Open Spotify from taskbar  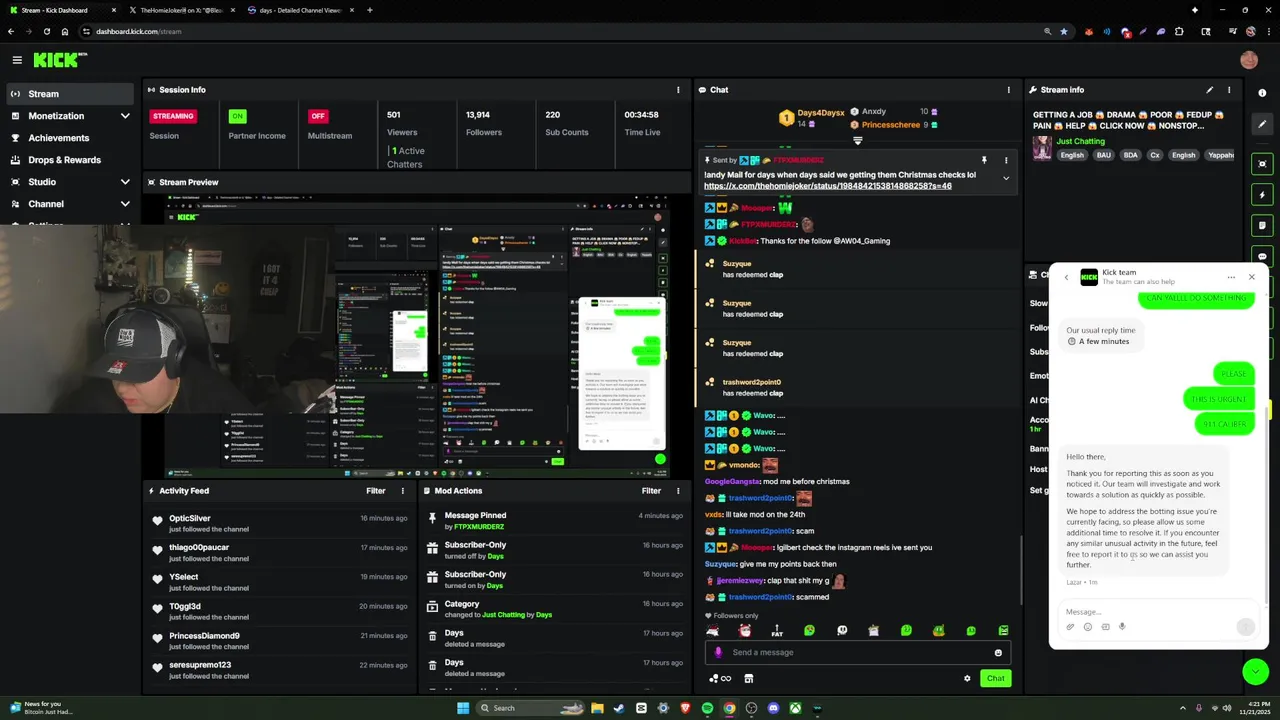pyautogui.click(x=707, y=708)
